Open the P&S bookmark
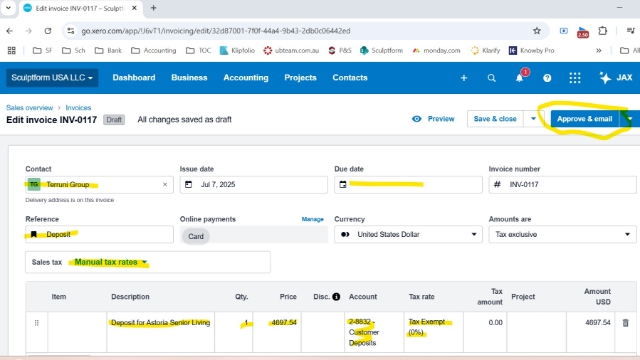Screen dimensions: 640x360 (x=340, y=51)
